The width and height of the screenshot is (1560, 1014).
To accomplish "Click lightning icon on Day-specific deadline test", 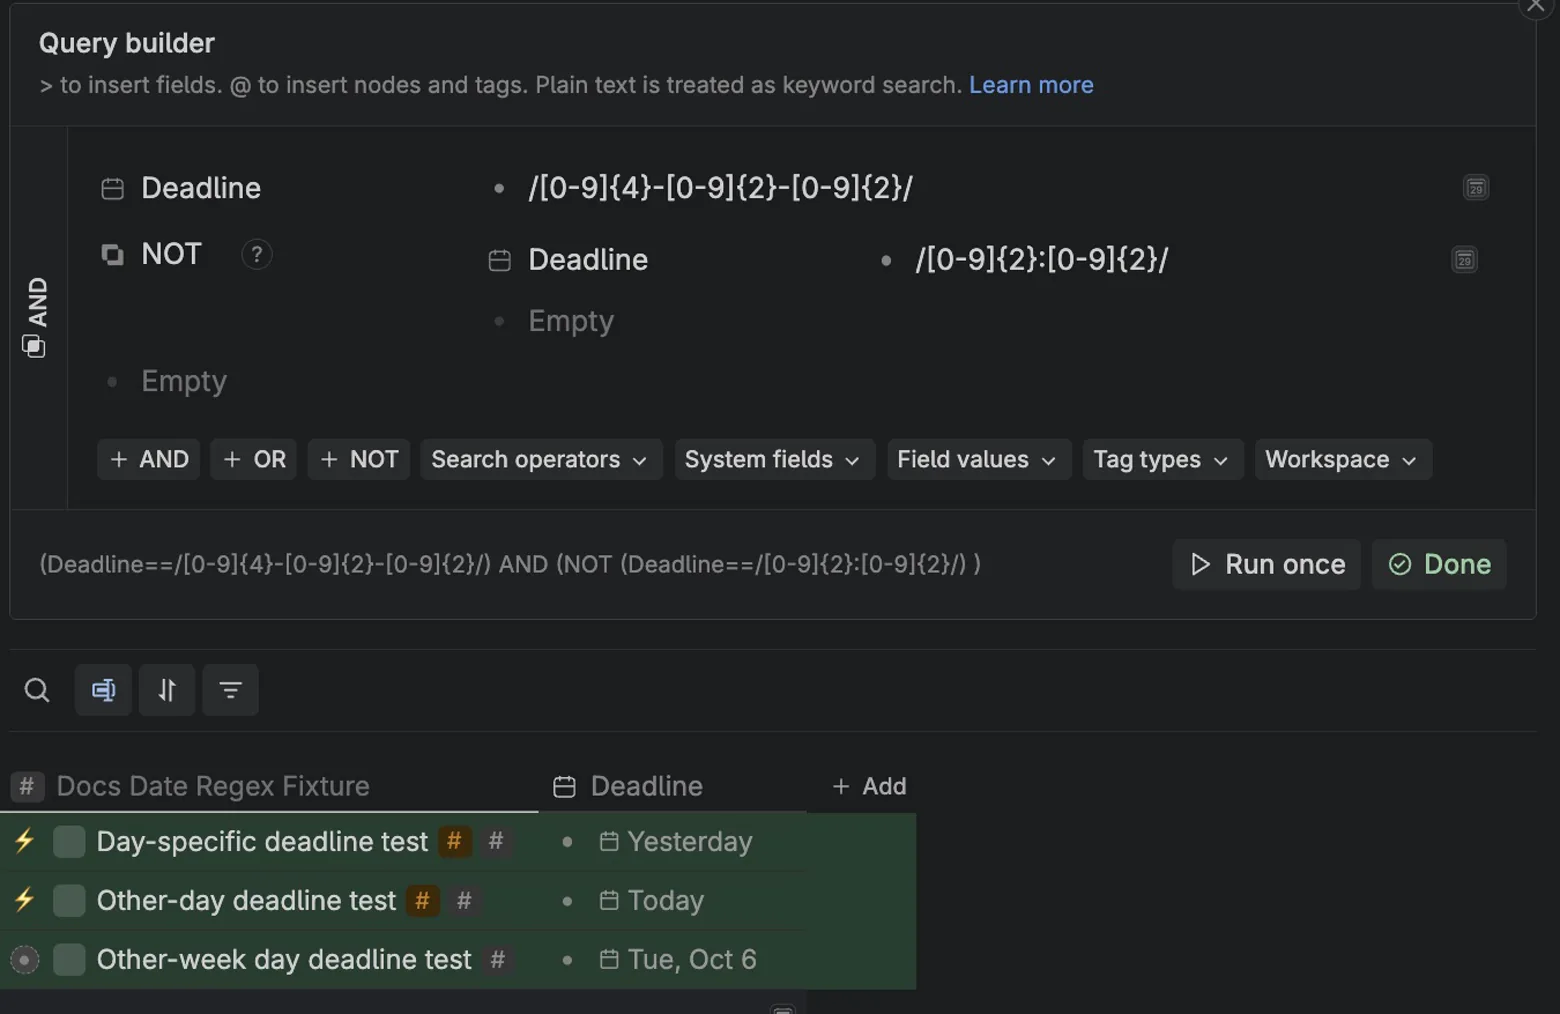I will click(25, 841).
